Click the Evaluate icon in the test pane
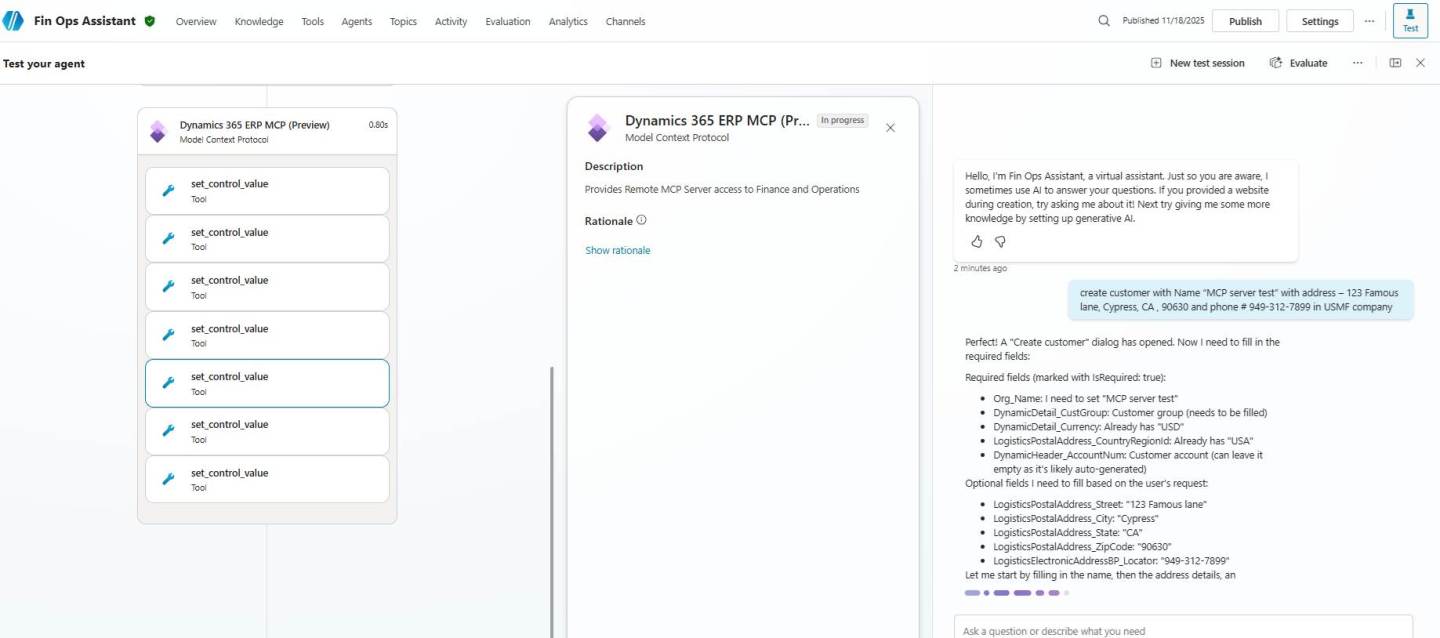Screen dimensions: 1440x638 point(1277,62)
